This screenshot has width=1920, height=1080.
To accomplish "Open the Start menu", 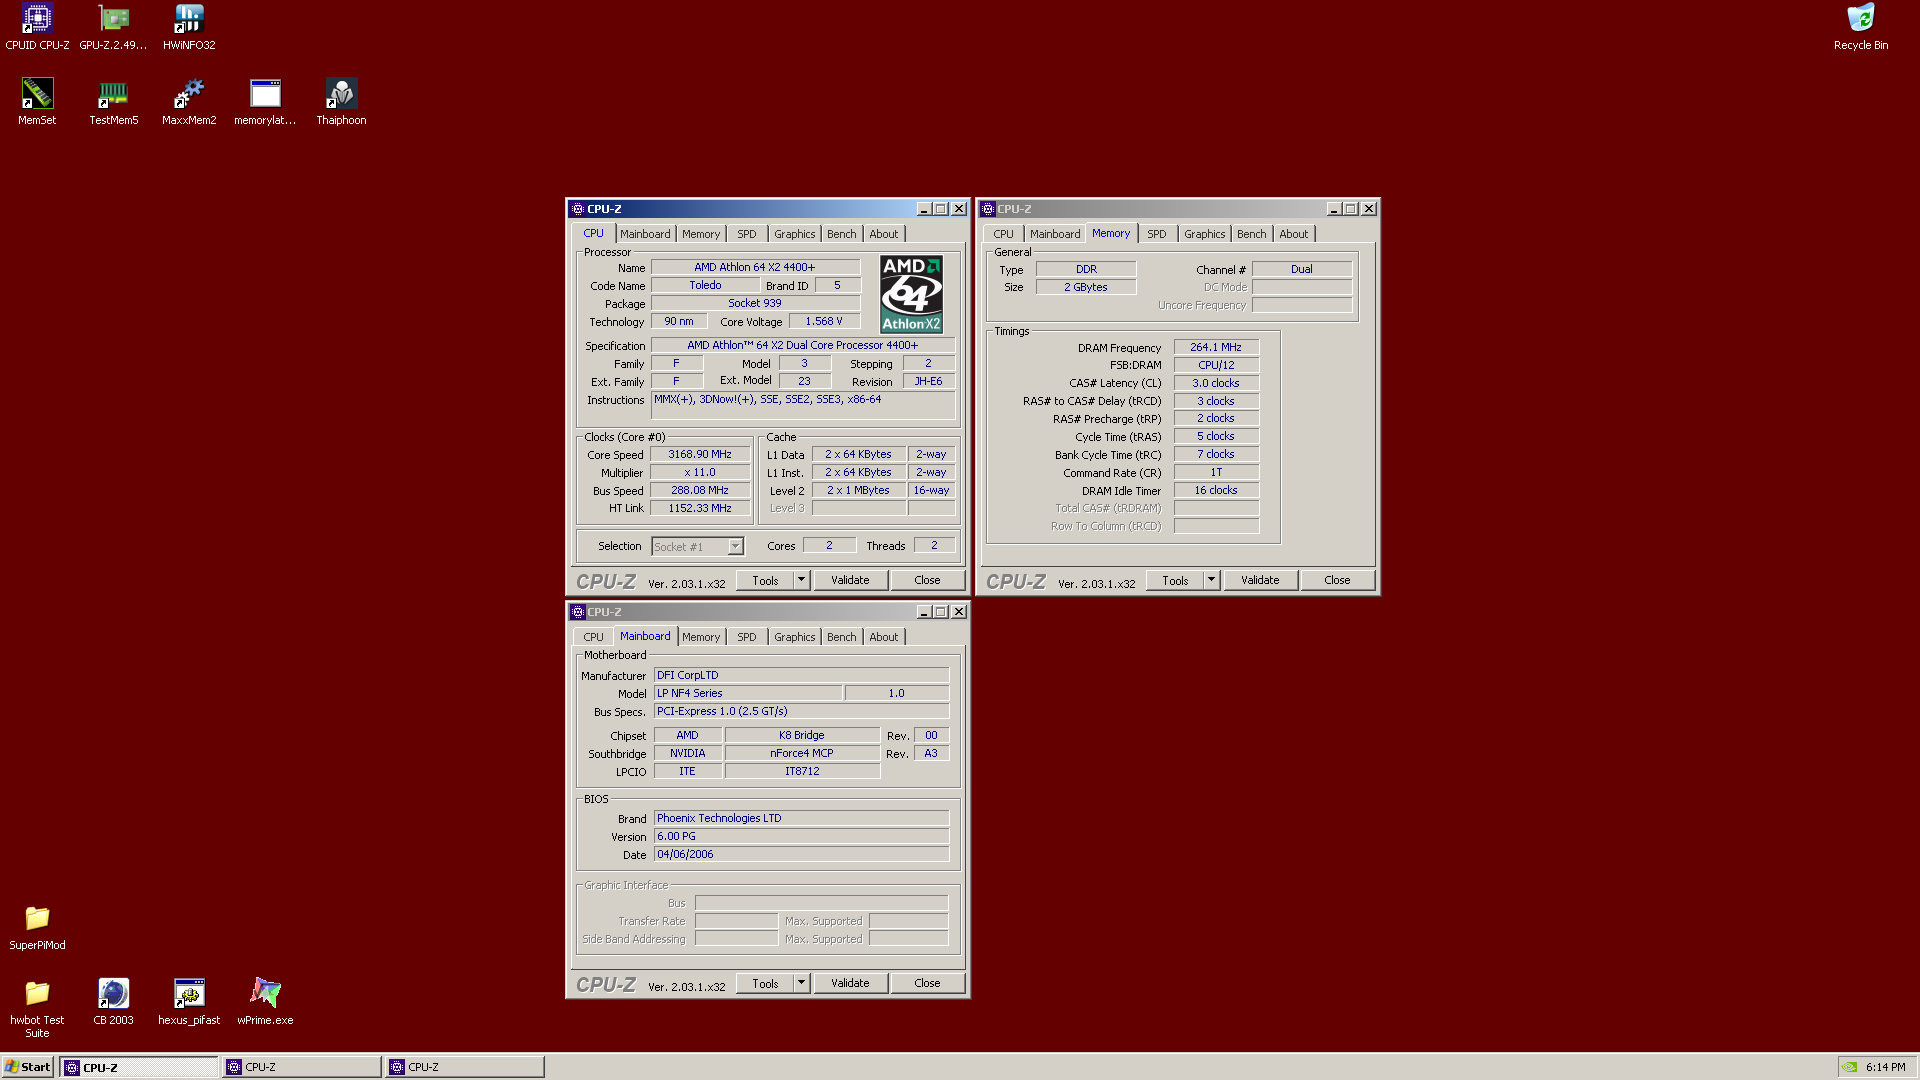I will [x=28, y=1067].
